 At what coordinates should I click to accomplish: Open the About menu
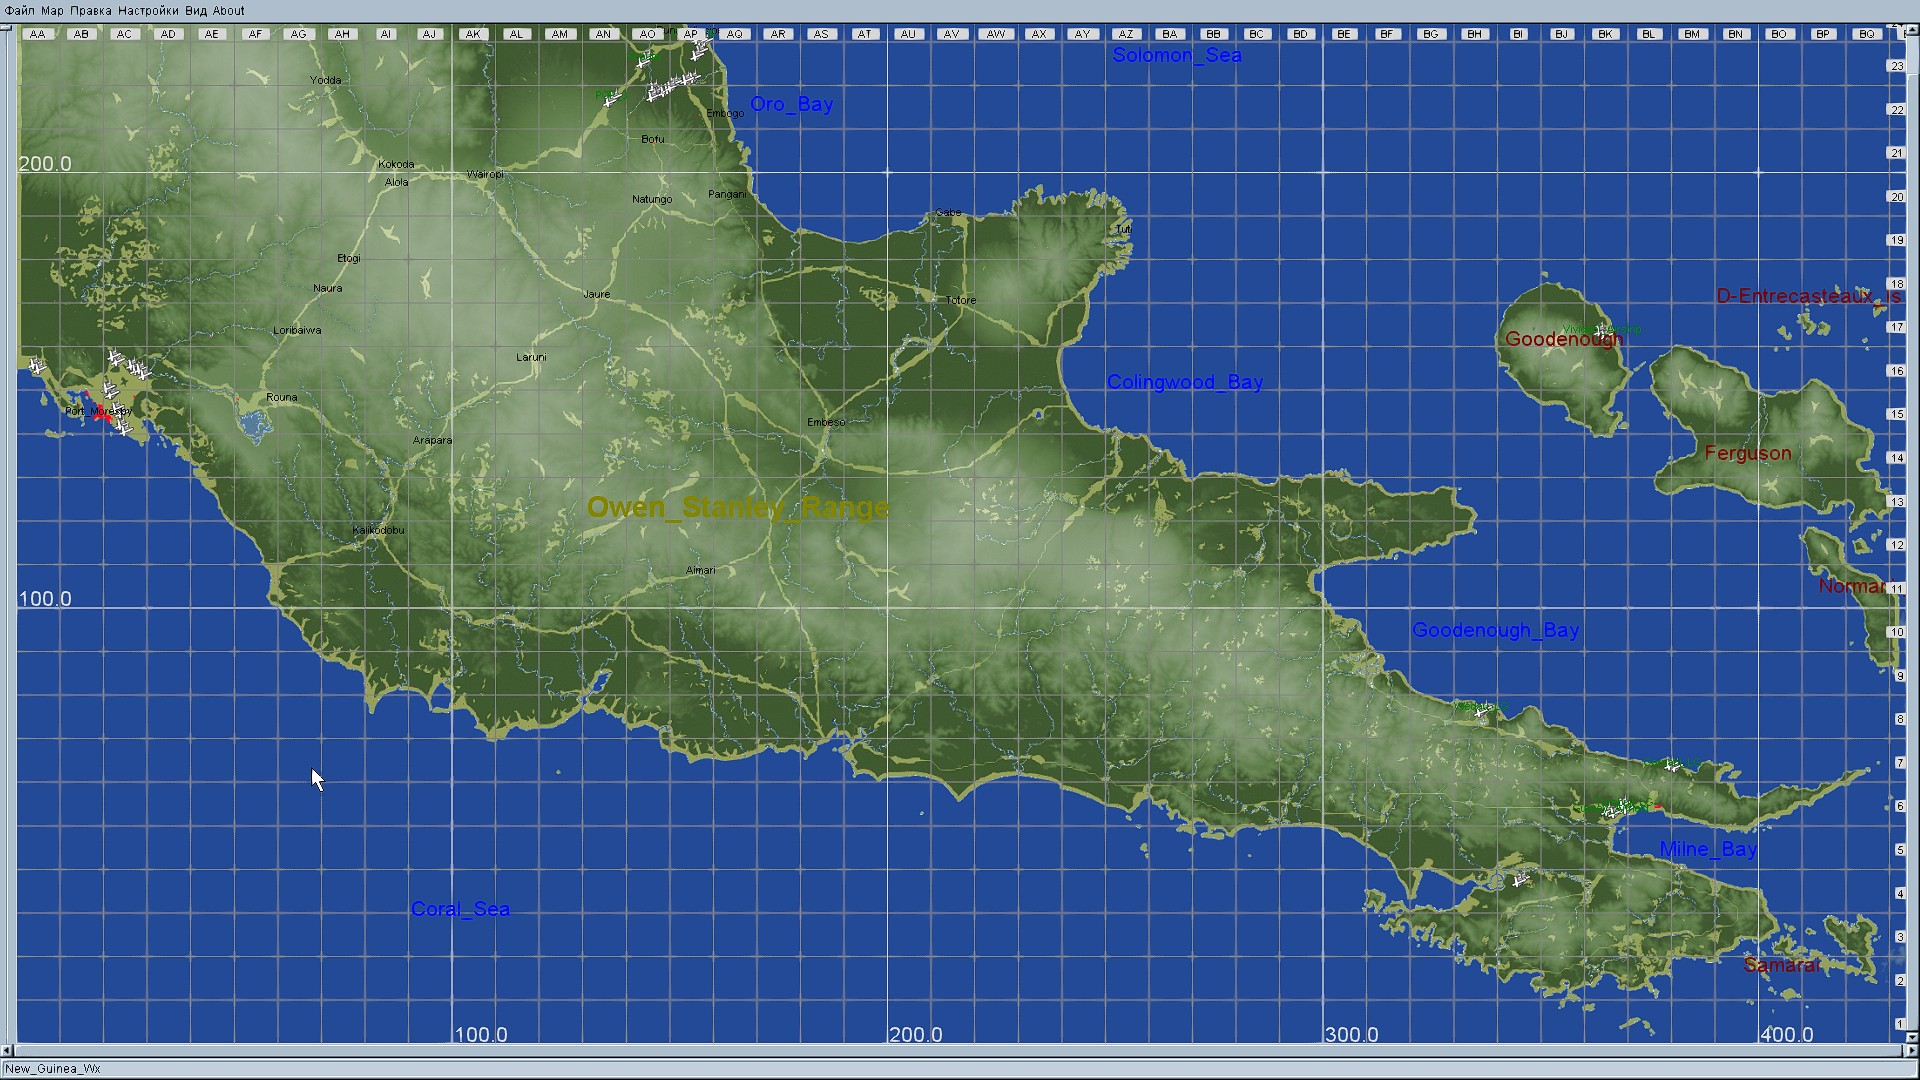coord(229,11)
